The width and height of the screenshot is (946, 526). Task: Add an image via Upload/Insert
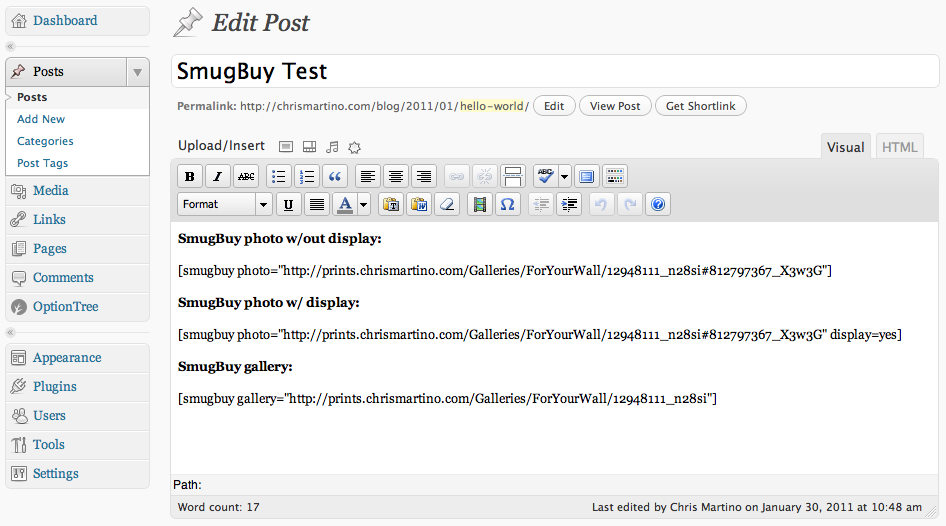[x=286, y=147]
